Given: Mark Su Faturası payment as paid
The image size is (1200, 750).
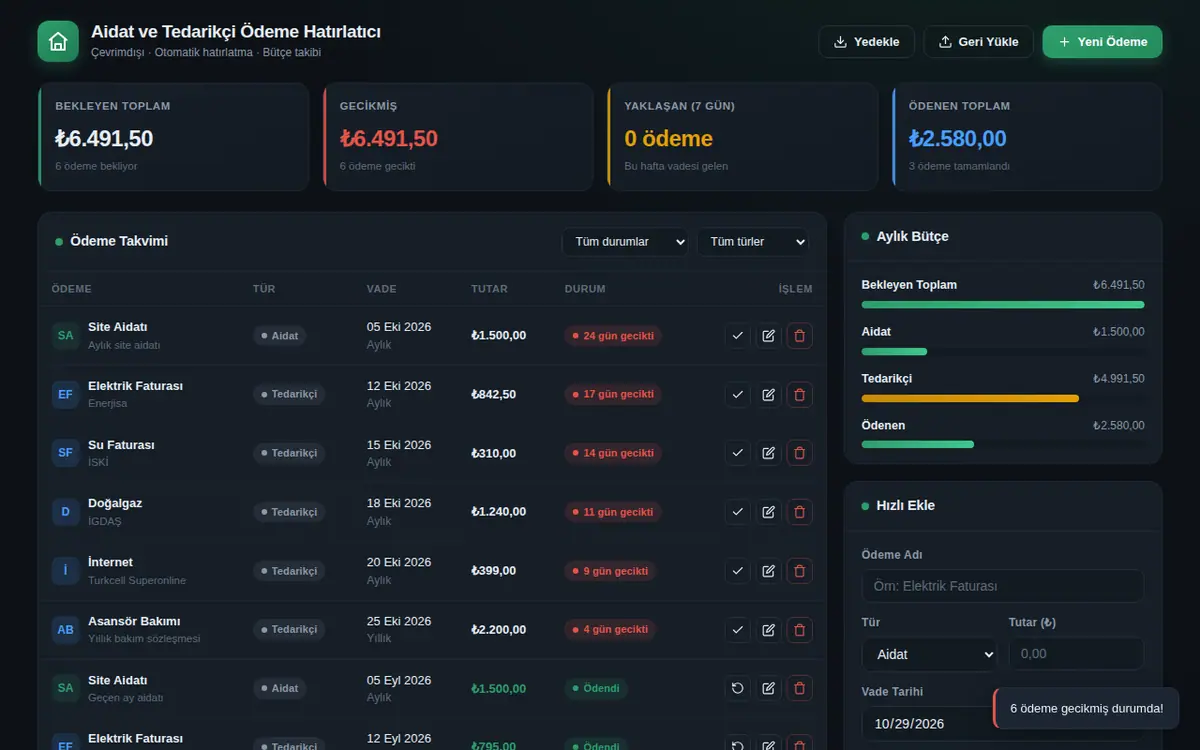Looking at the screenshot, I should pyautogui.click(x=737, y=454).
